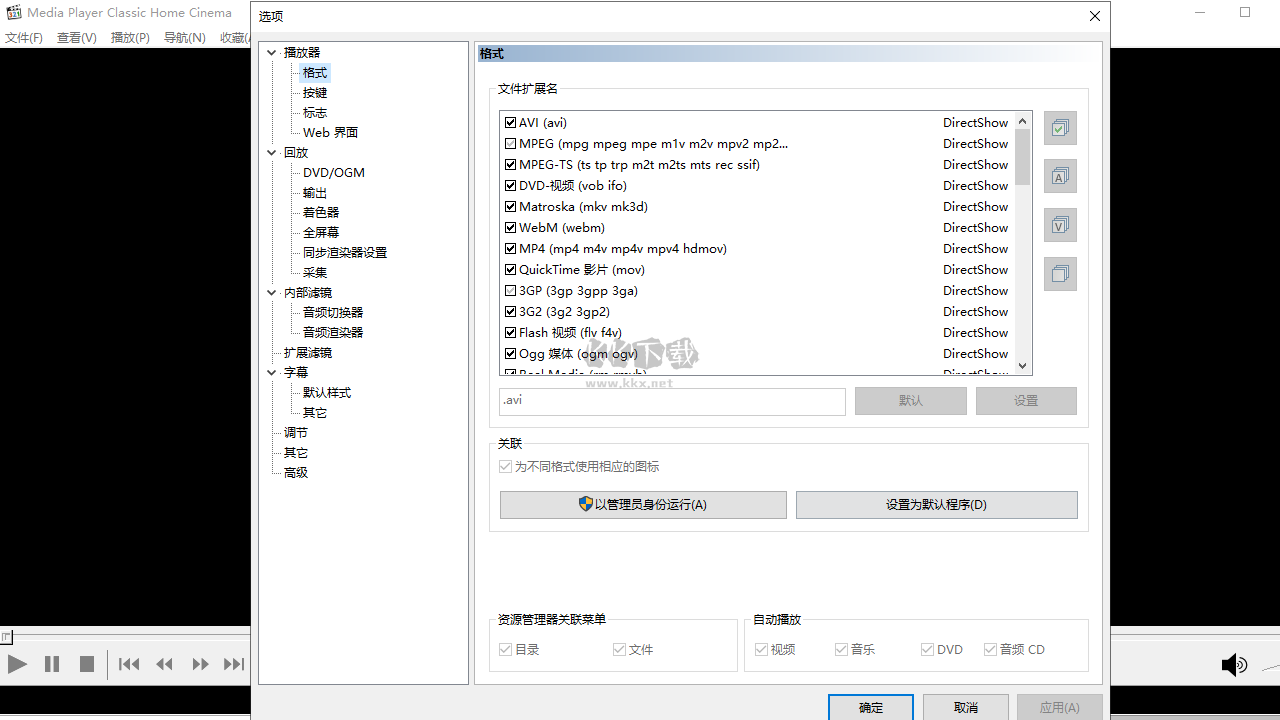The width and height of the screenshot is (1280, 720).
Task: Click the 以管理员身份运行(A) button
Action: tap(643, 504)
